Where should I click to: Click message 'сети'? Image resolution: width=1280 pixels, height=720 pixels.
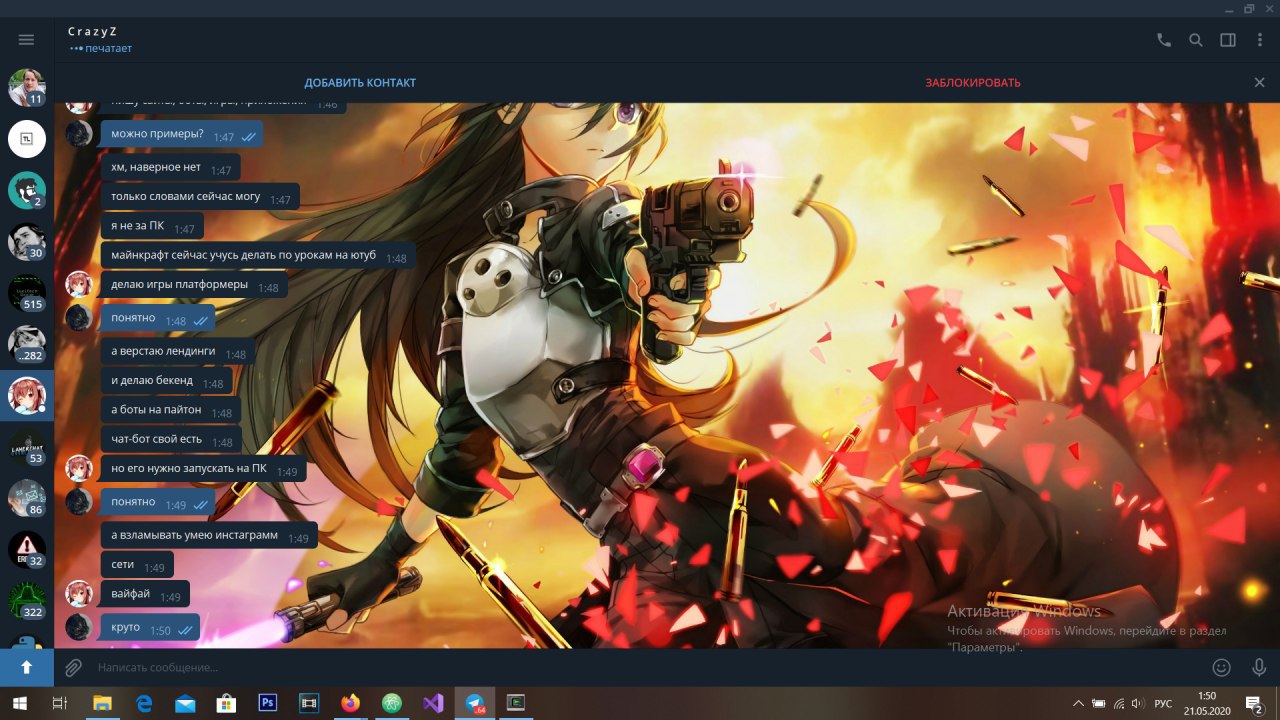137,566
